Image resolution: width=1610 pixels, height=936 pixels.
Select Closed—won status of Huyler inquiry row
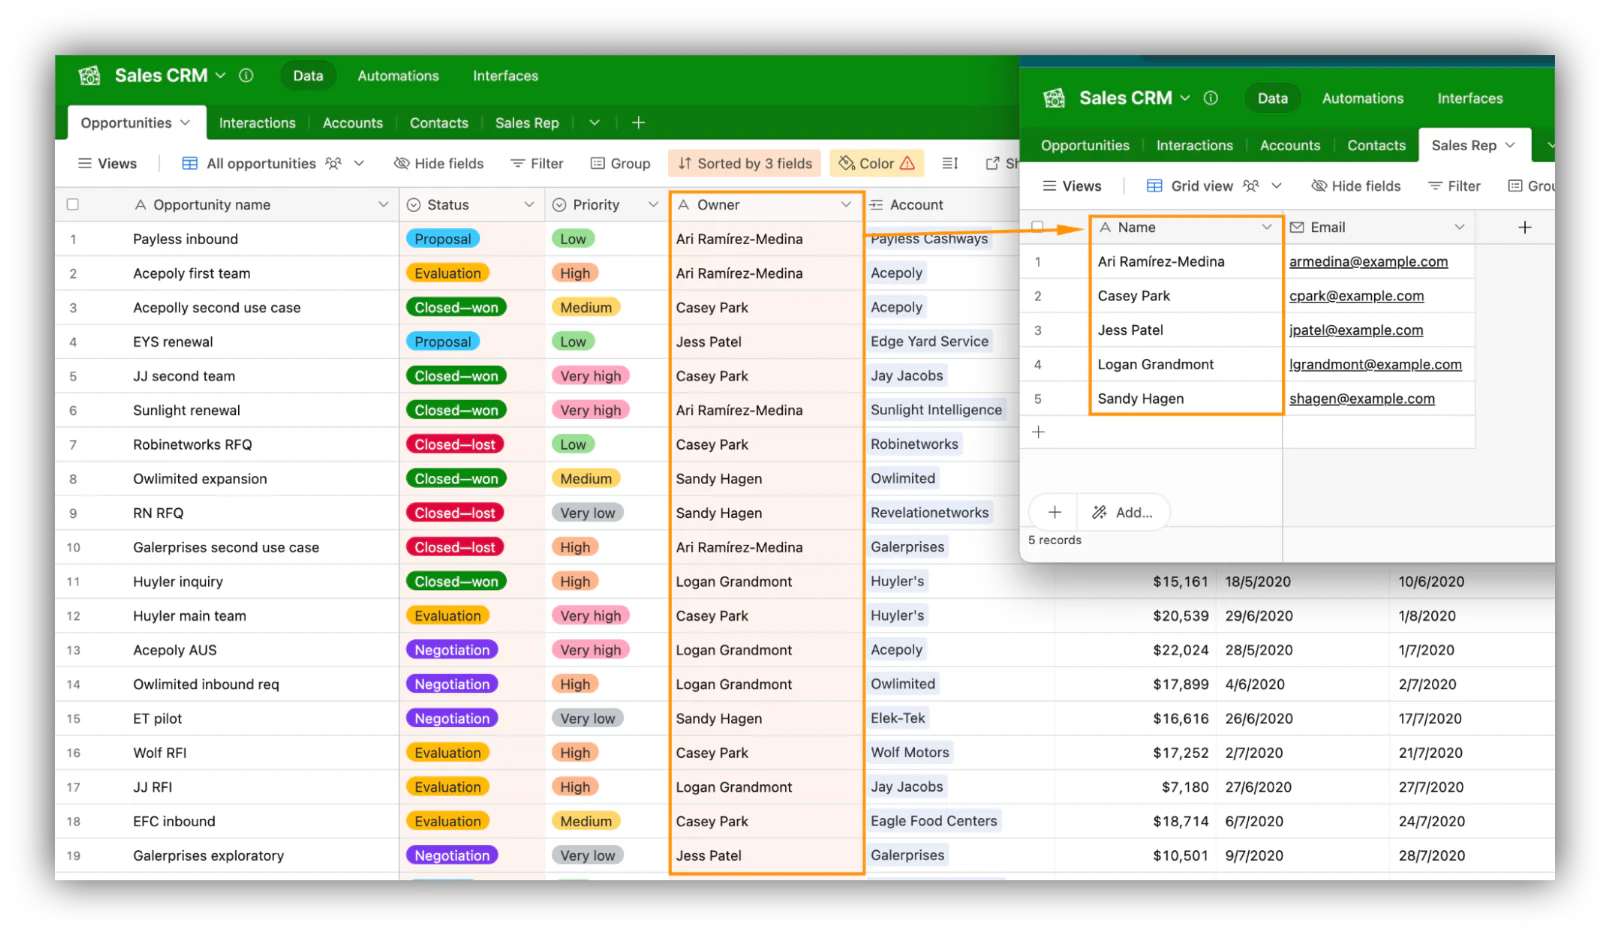[x=456, y=582]
